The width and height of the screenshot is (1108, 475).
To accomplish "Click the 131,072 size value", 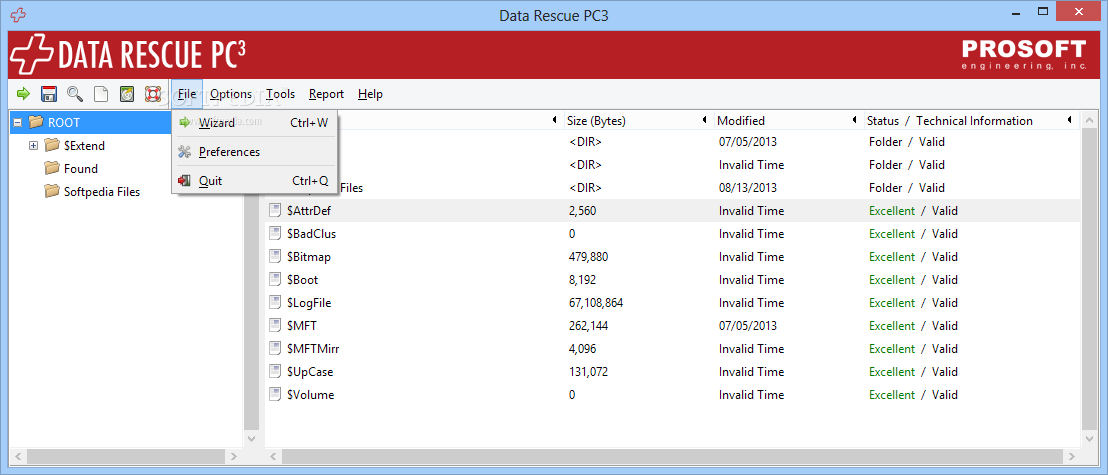I will click(x=588, y=372).
